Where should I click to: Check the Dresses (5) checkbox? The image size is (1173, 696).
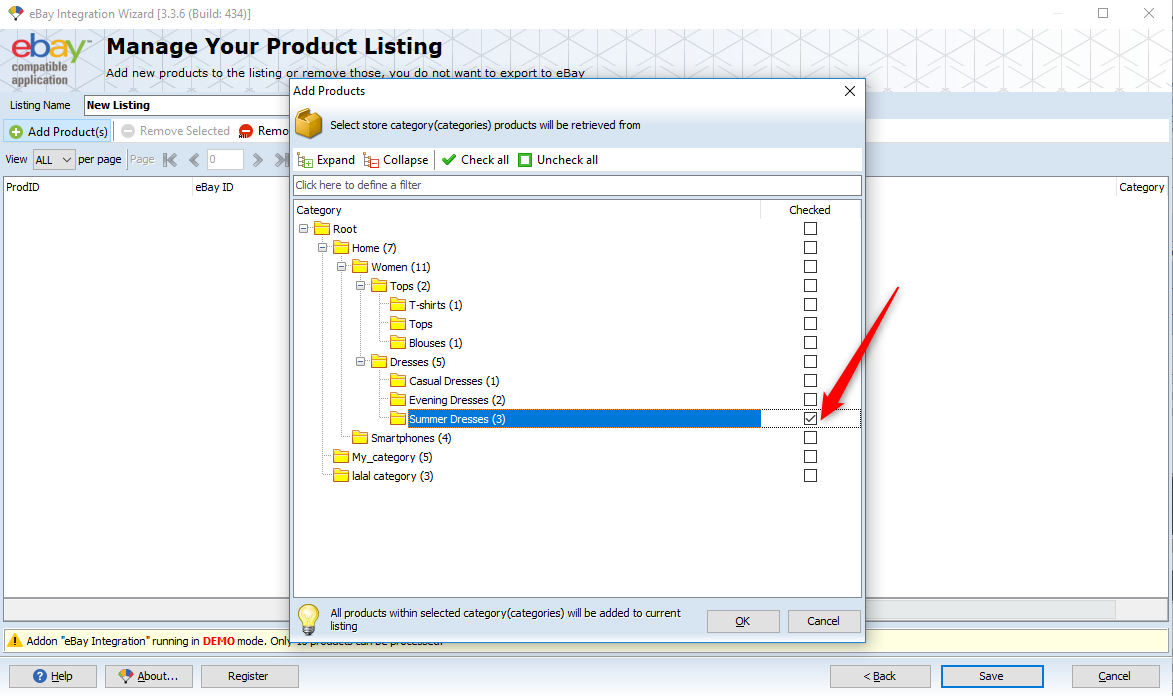coord(810,361)
